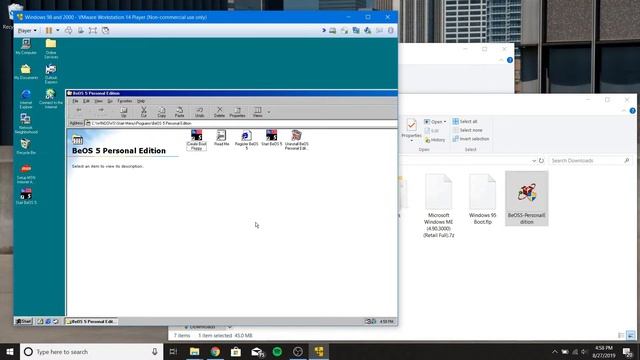
Task: Pause the virtual machine in VMware toolbar
Action: pyautogui.click(x=49, y=31)
